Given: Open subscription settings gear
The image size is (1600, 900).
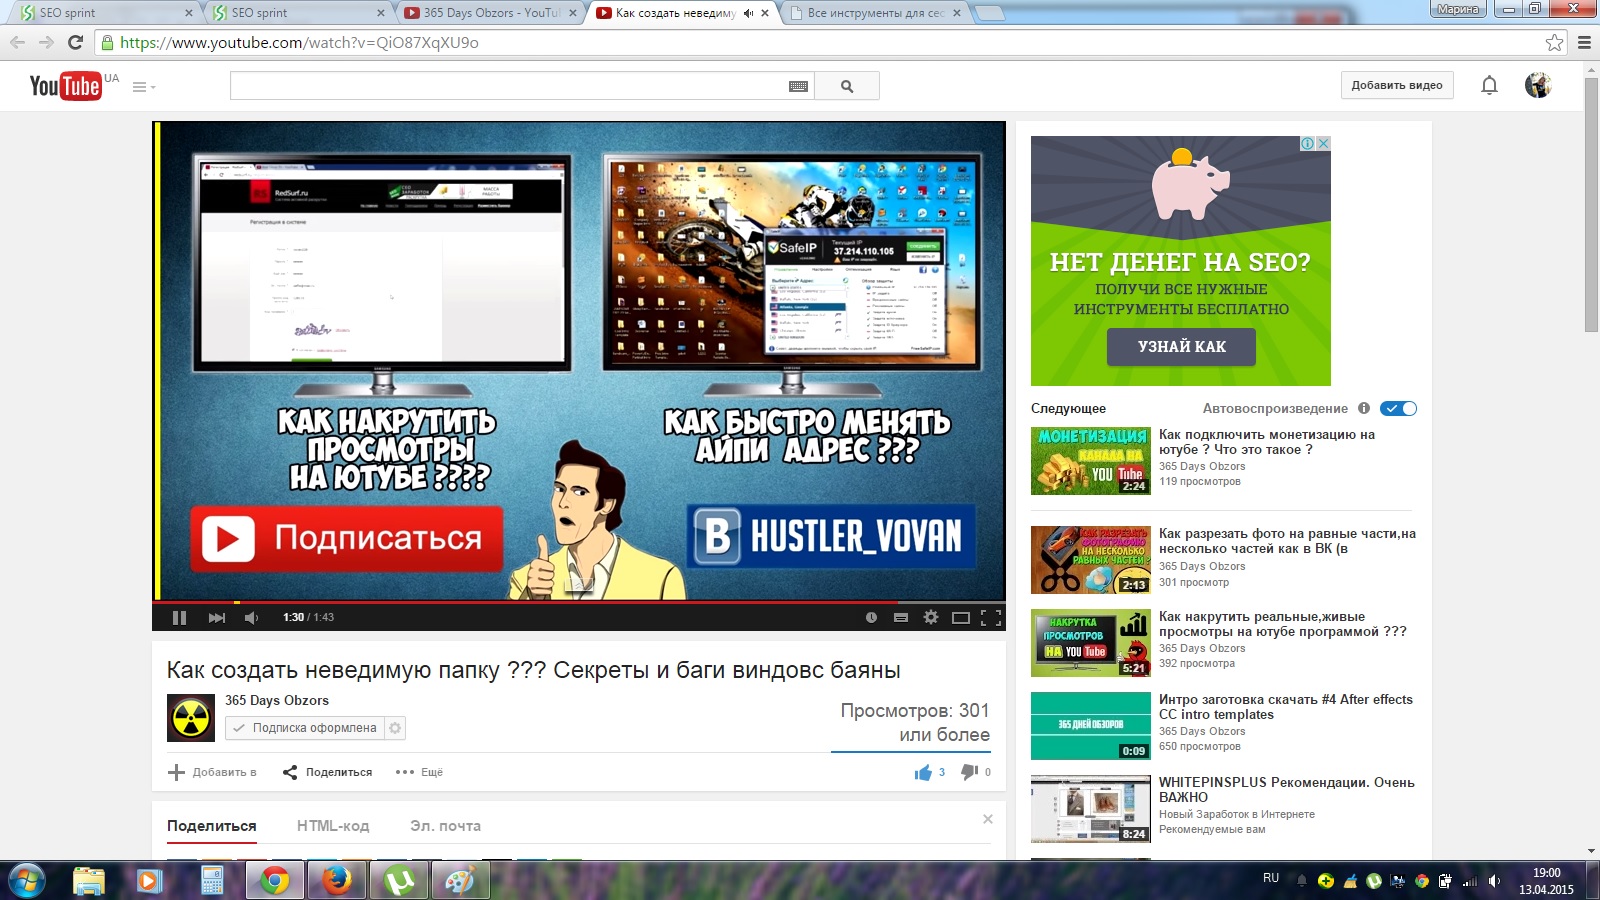Looking at the screenshot, I should pyautogui.click(x=396, y=728).
